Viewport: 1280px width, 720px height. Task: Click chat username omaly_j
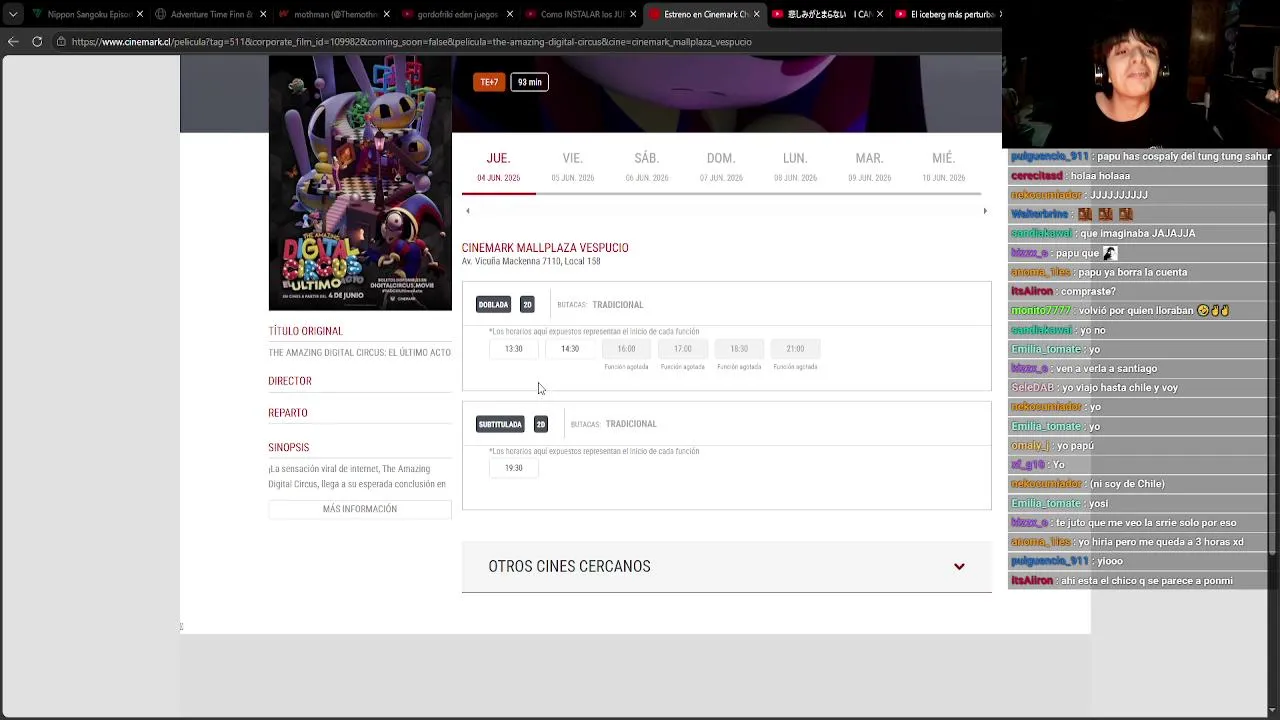(x=1030, y=445)
